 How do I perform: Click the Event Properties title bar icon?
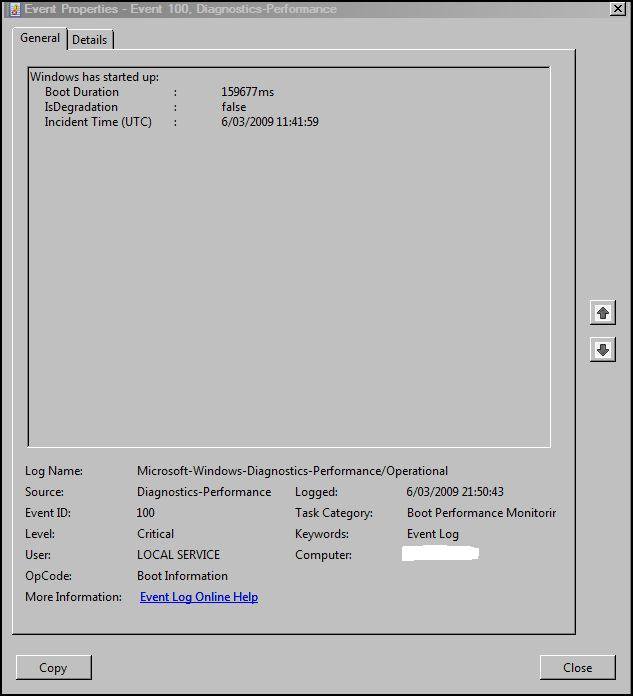point(14,9)
